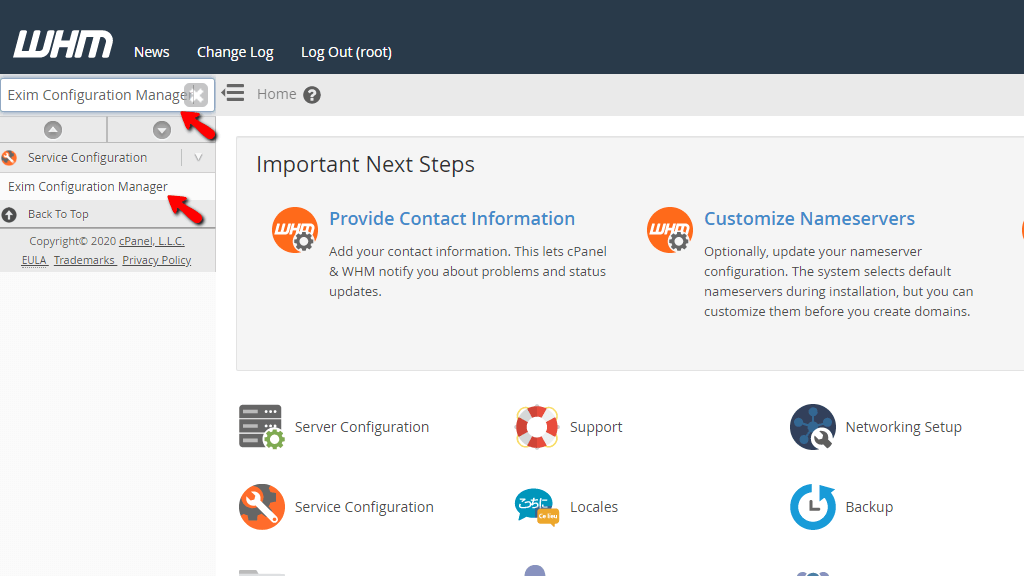
Task: Collapse the Service Configuration chevron
Action: (199, 157)
